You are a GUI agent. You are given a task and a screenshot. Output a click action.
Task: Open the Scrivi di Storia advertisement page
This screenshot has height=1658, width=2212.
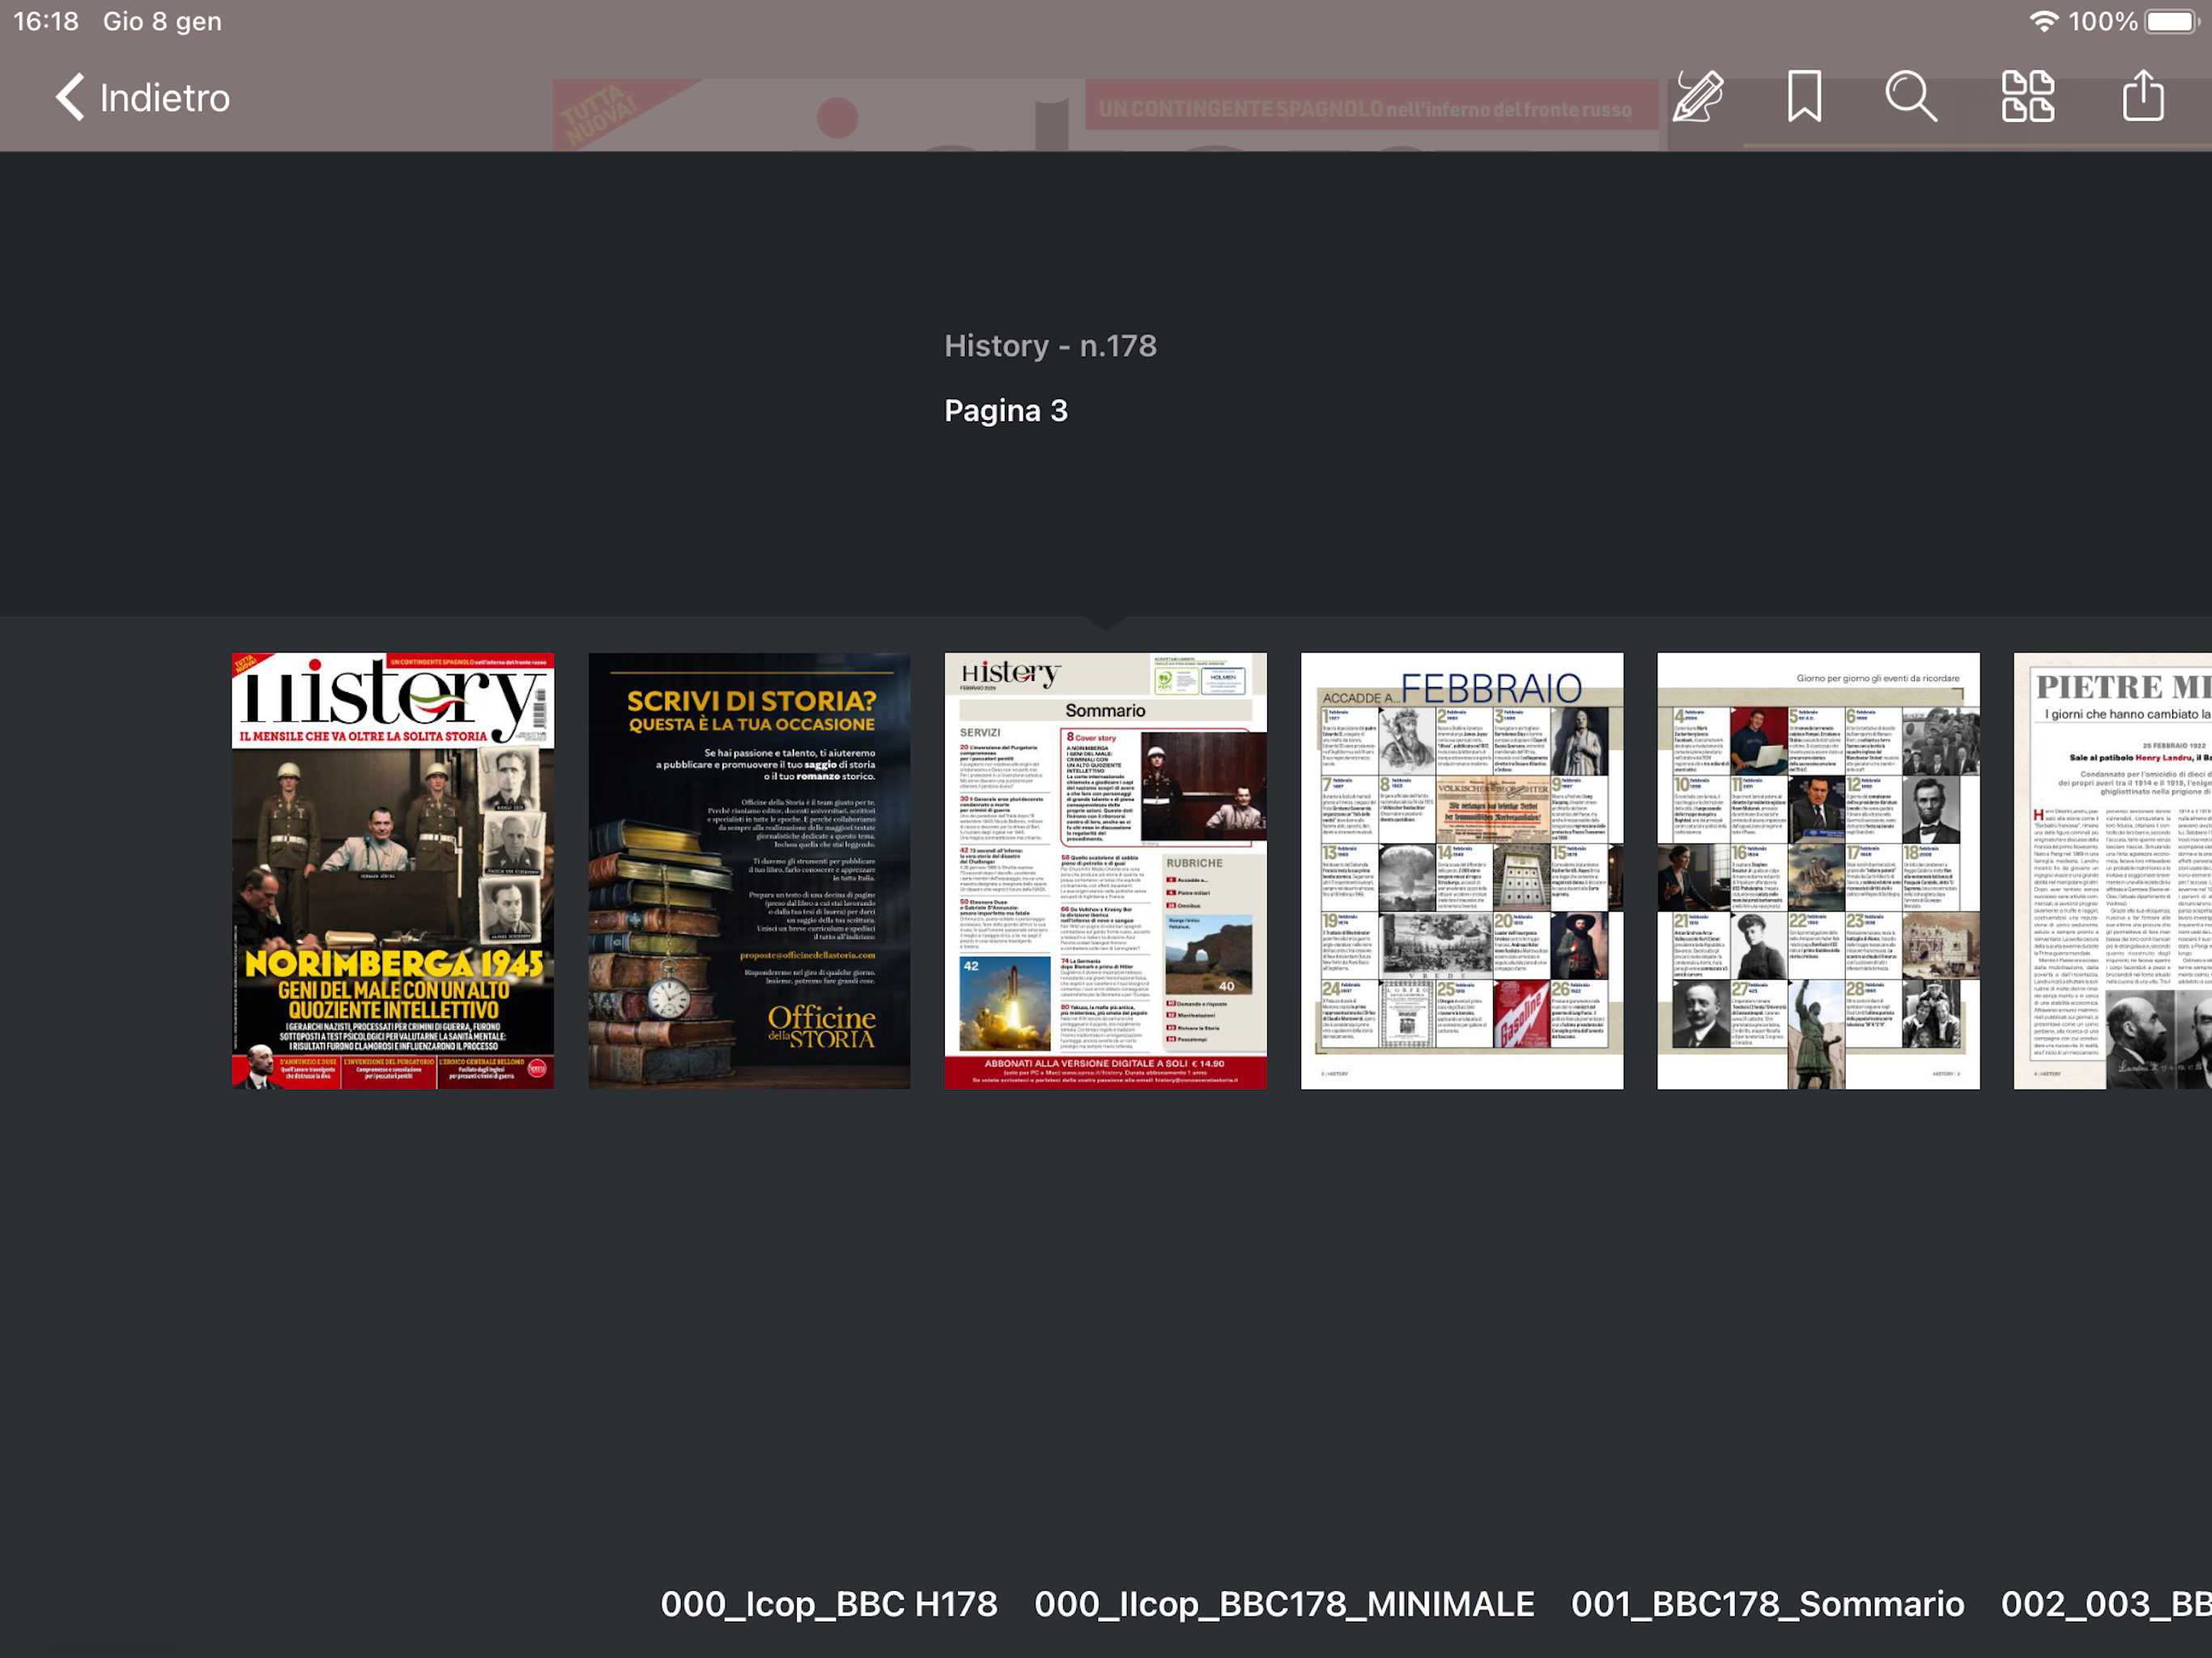(x=749, y=871)
